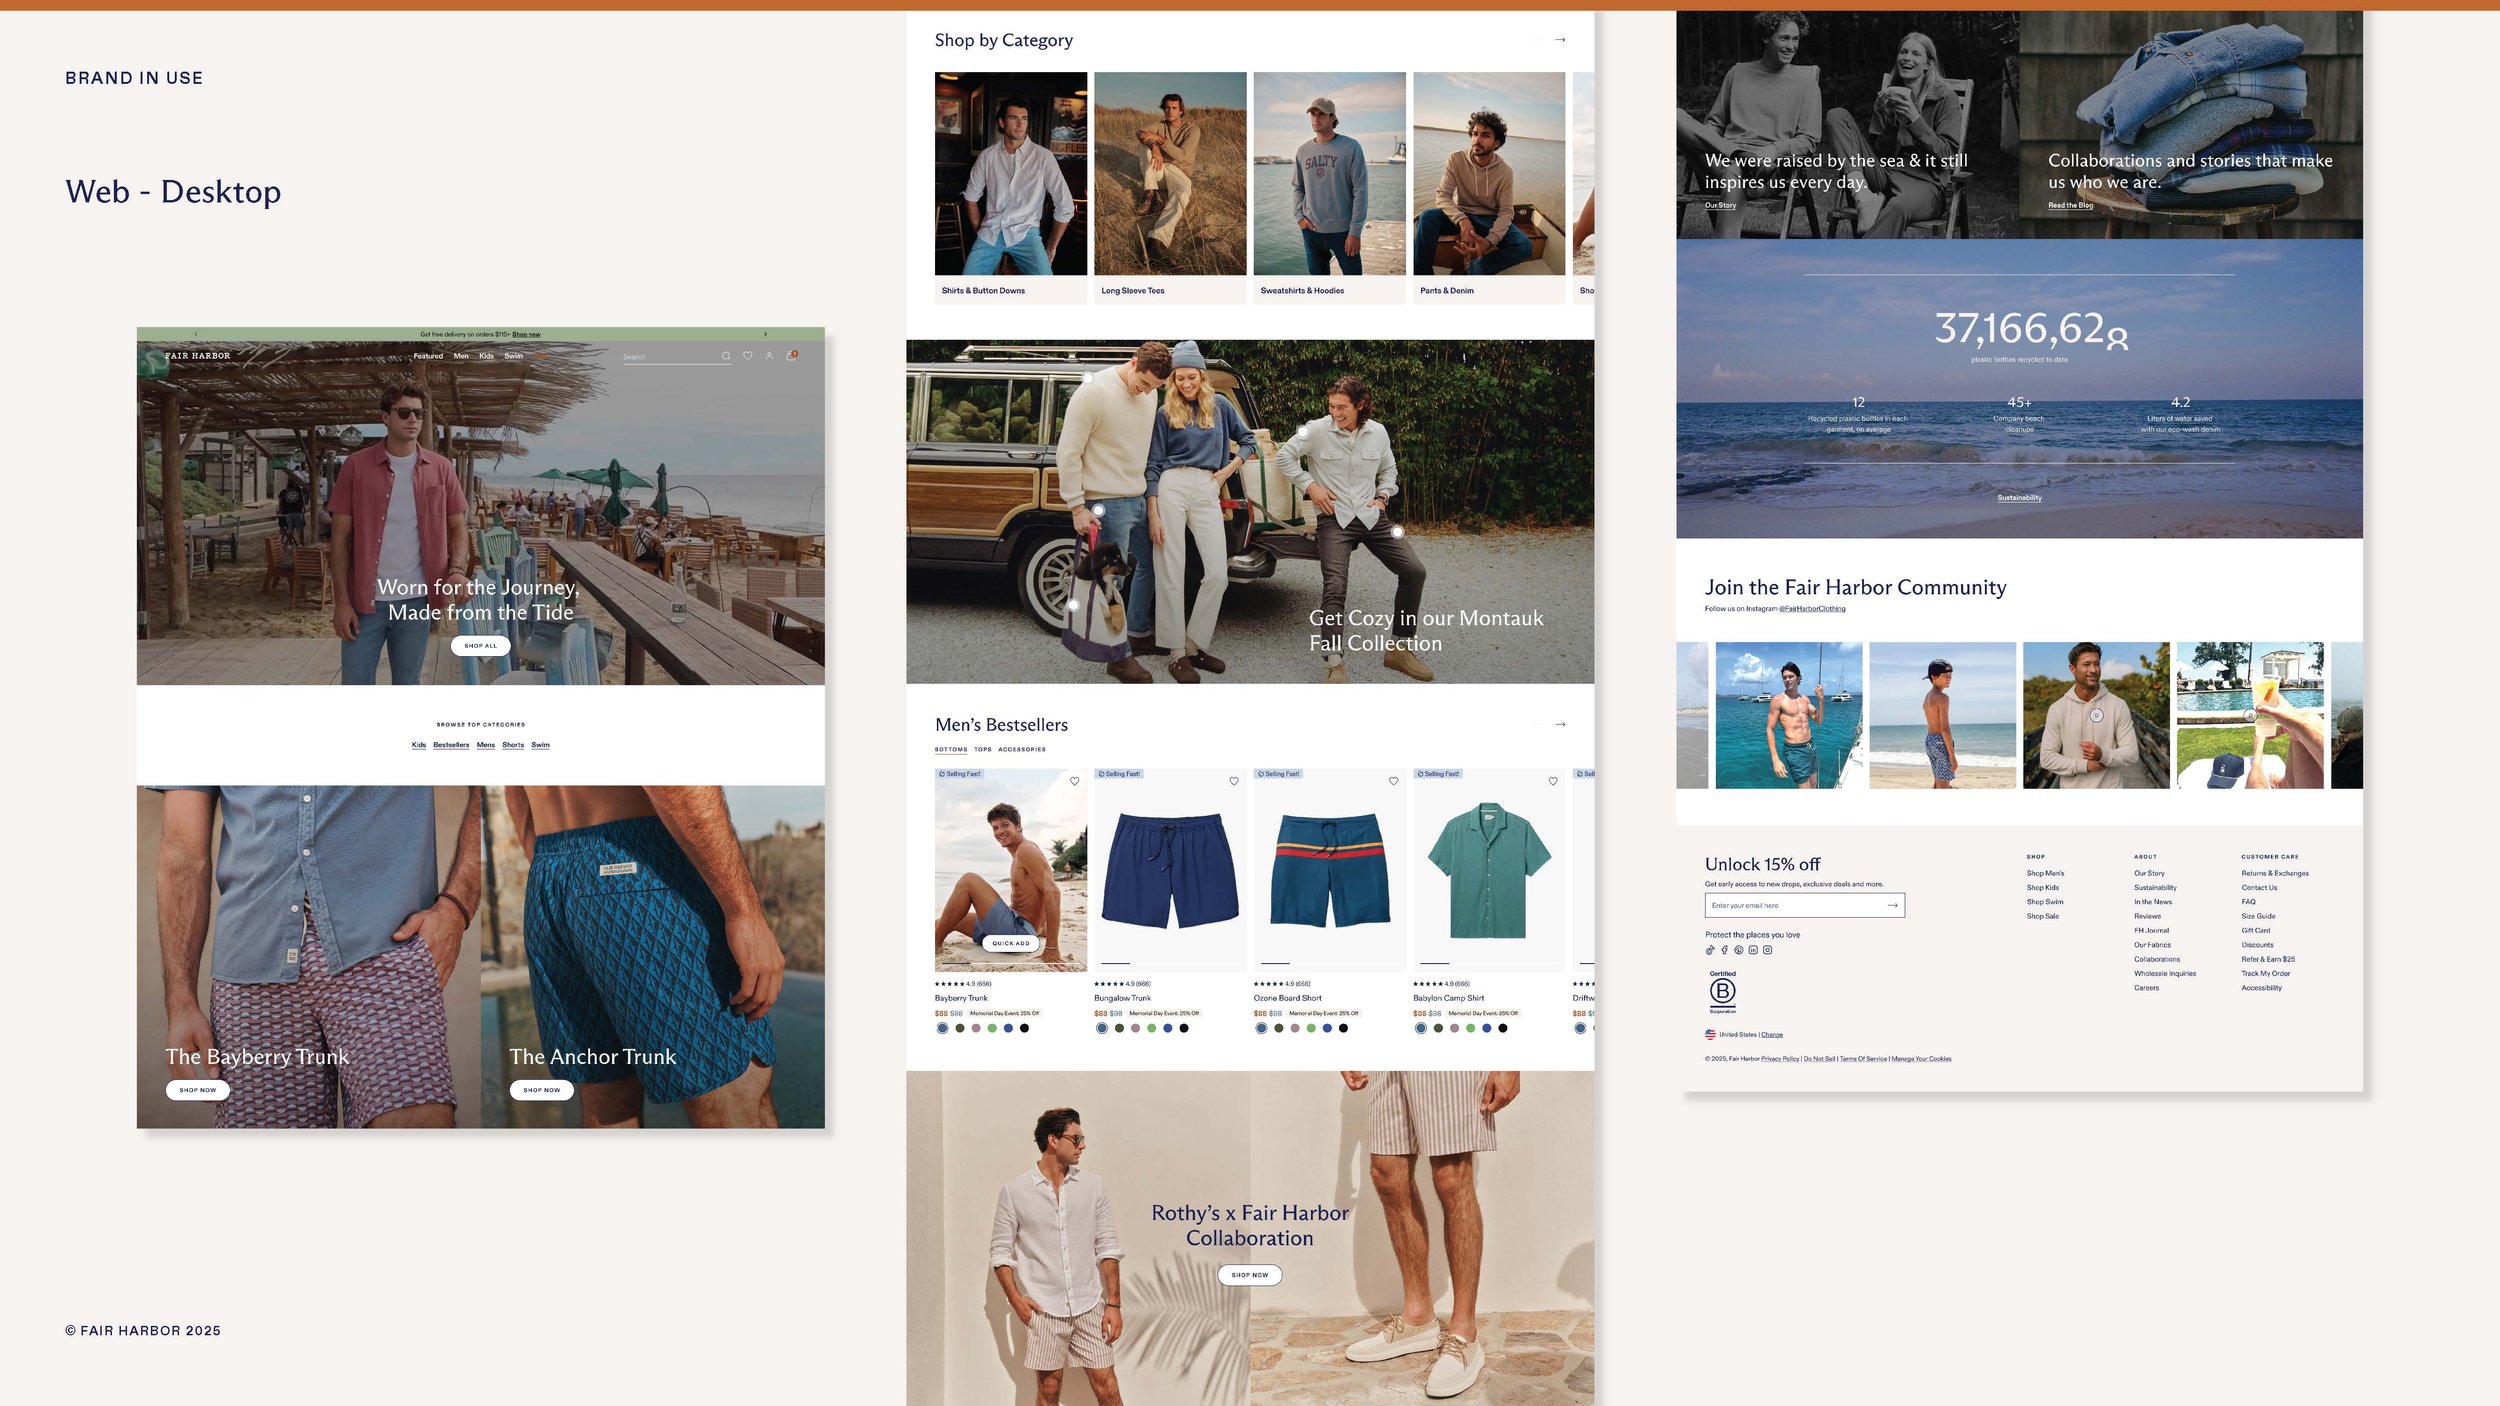
Task: Click the Shop Sale footer link
Action: [x=2042, y=916]
